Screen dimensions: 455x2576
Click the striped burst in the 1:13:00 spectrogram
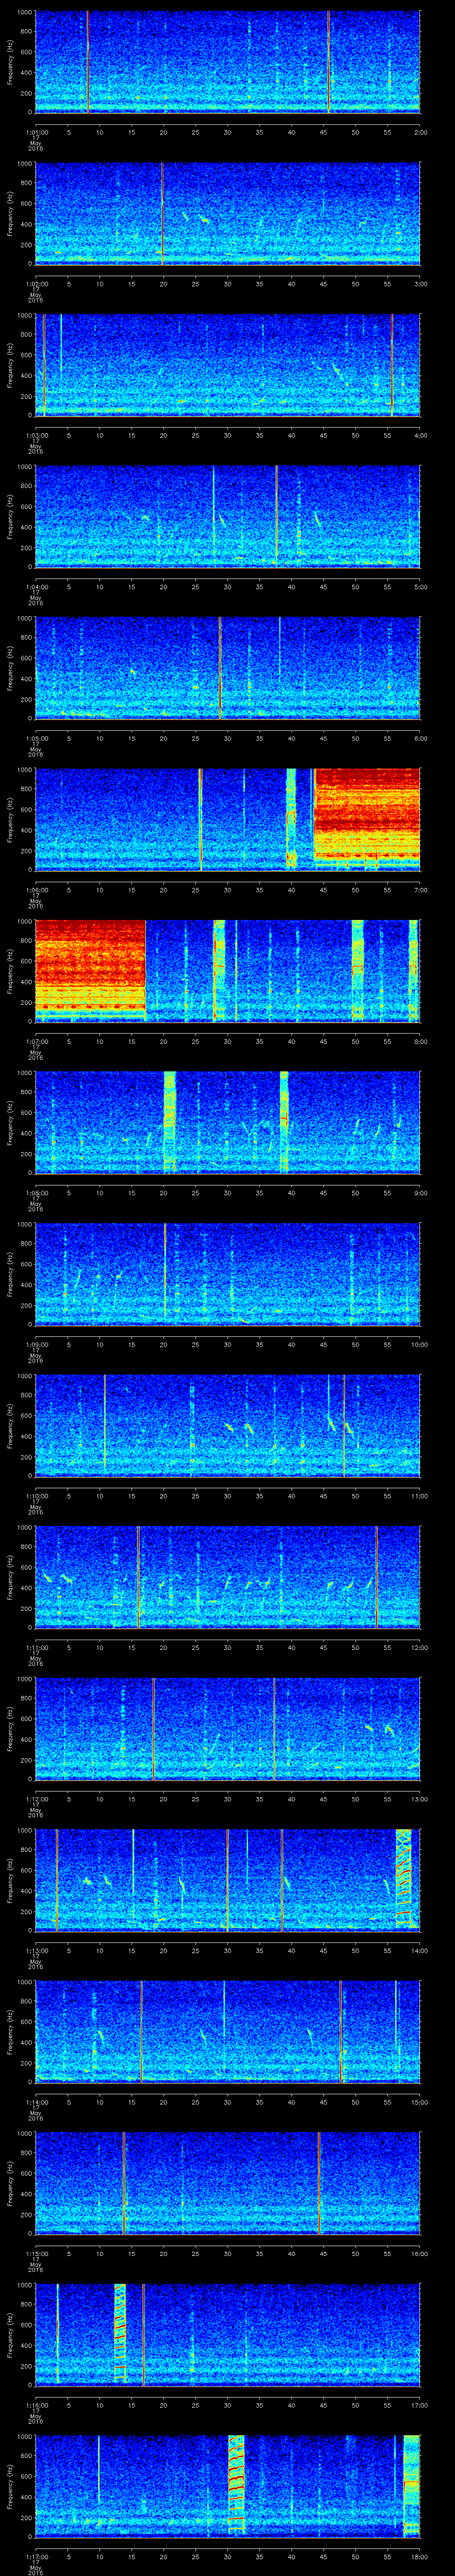(404, 1878)
